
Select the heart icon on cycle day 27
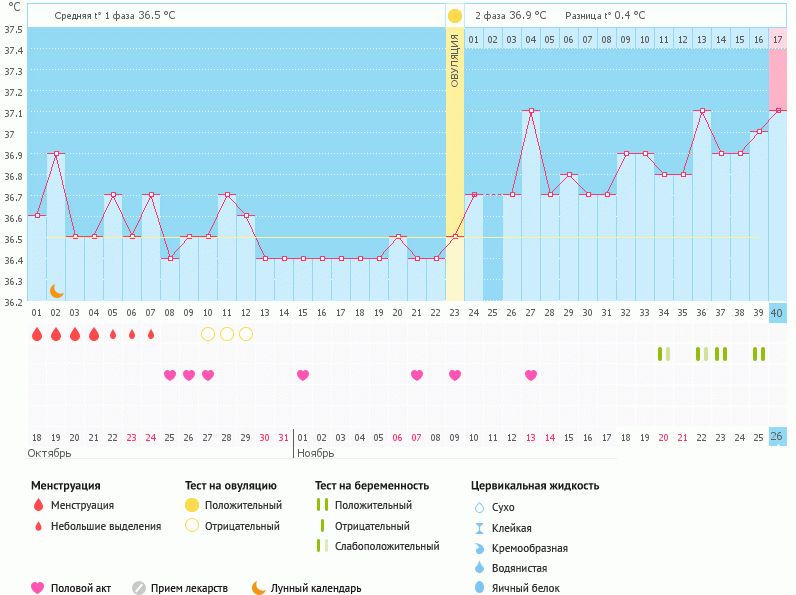click(x=531, y=375)
